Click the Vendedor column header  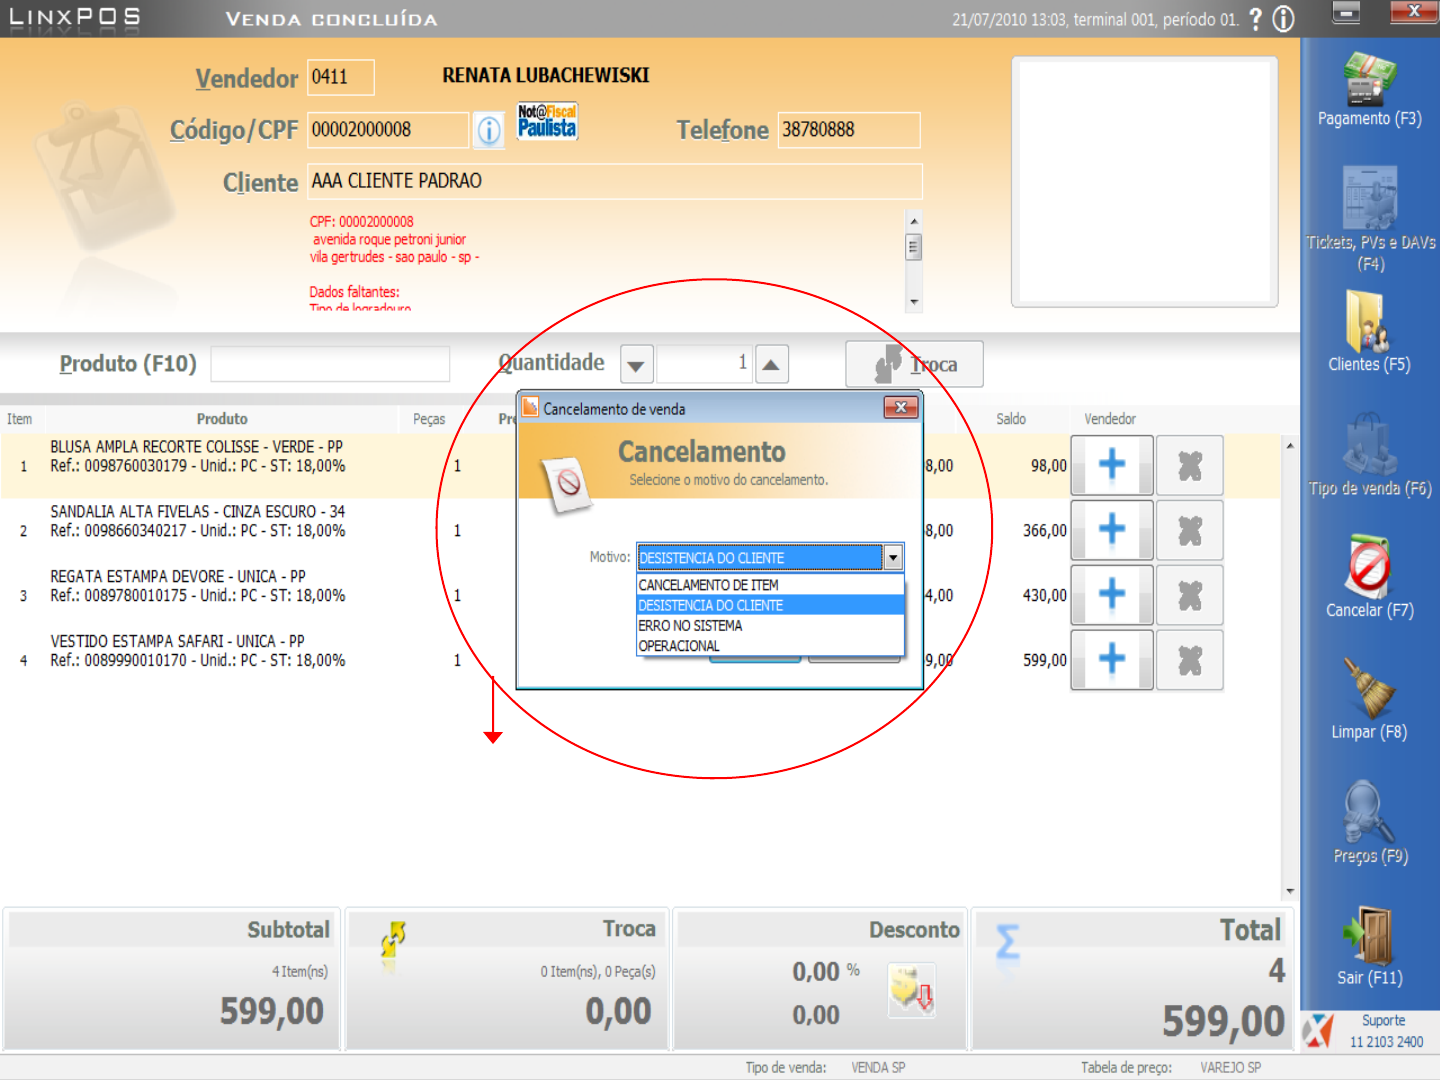click(1110, 419)
